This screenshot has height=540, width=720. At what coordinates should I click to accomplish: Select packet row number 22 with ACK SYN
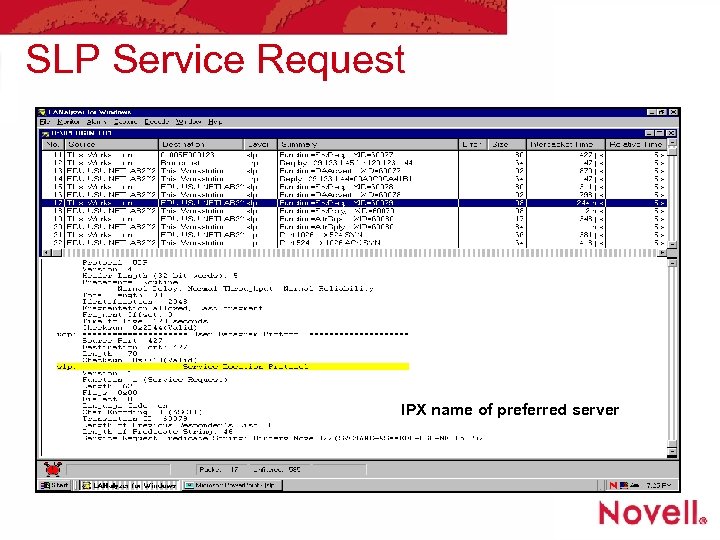click(x=354, y=242)
